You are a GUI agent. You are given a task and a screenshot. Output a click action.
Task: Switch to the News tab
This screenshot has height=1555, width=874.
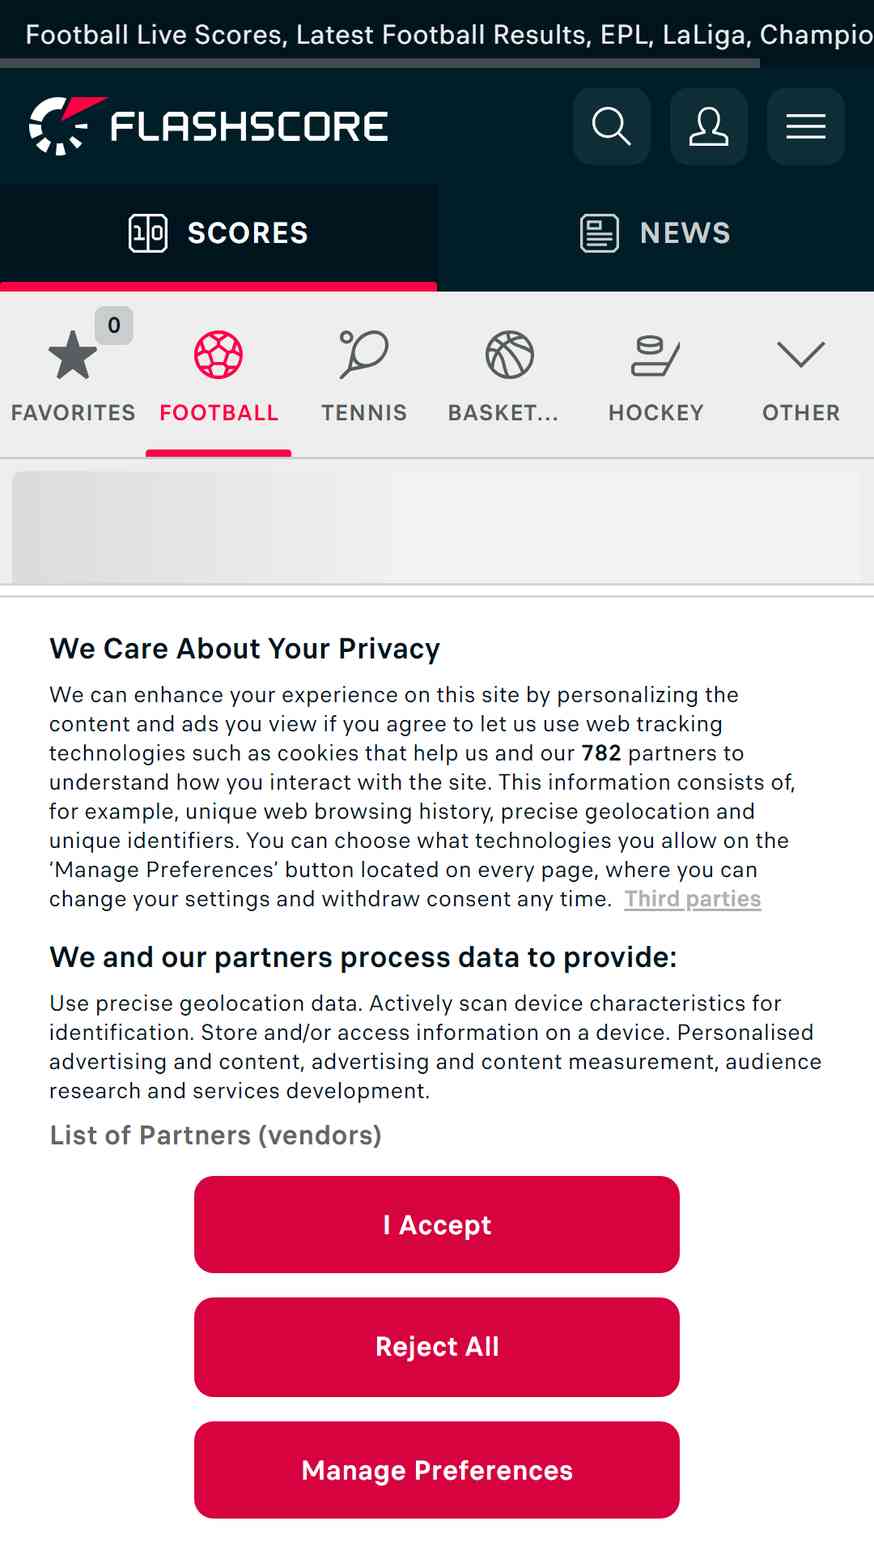[x=656, y=233]
